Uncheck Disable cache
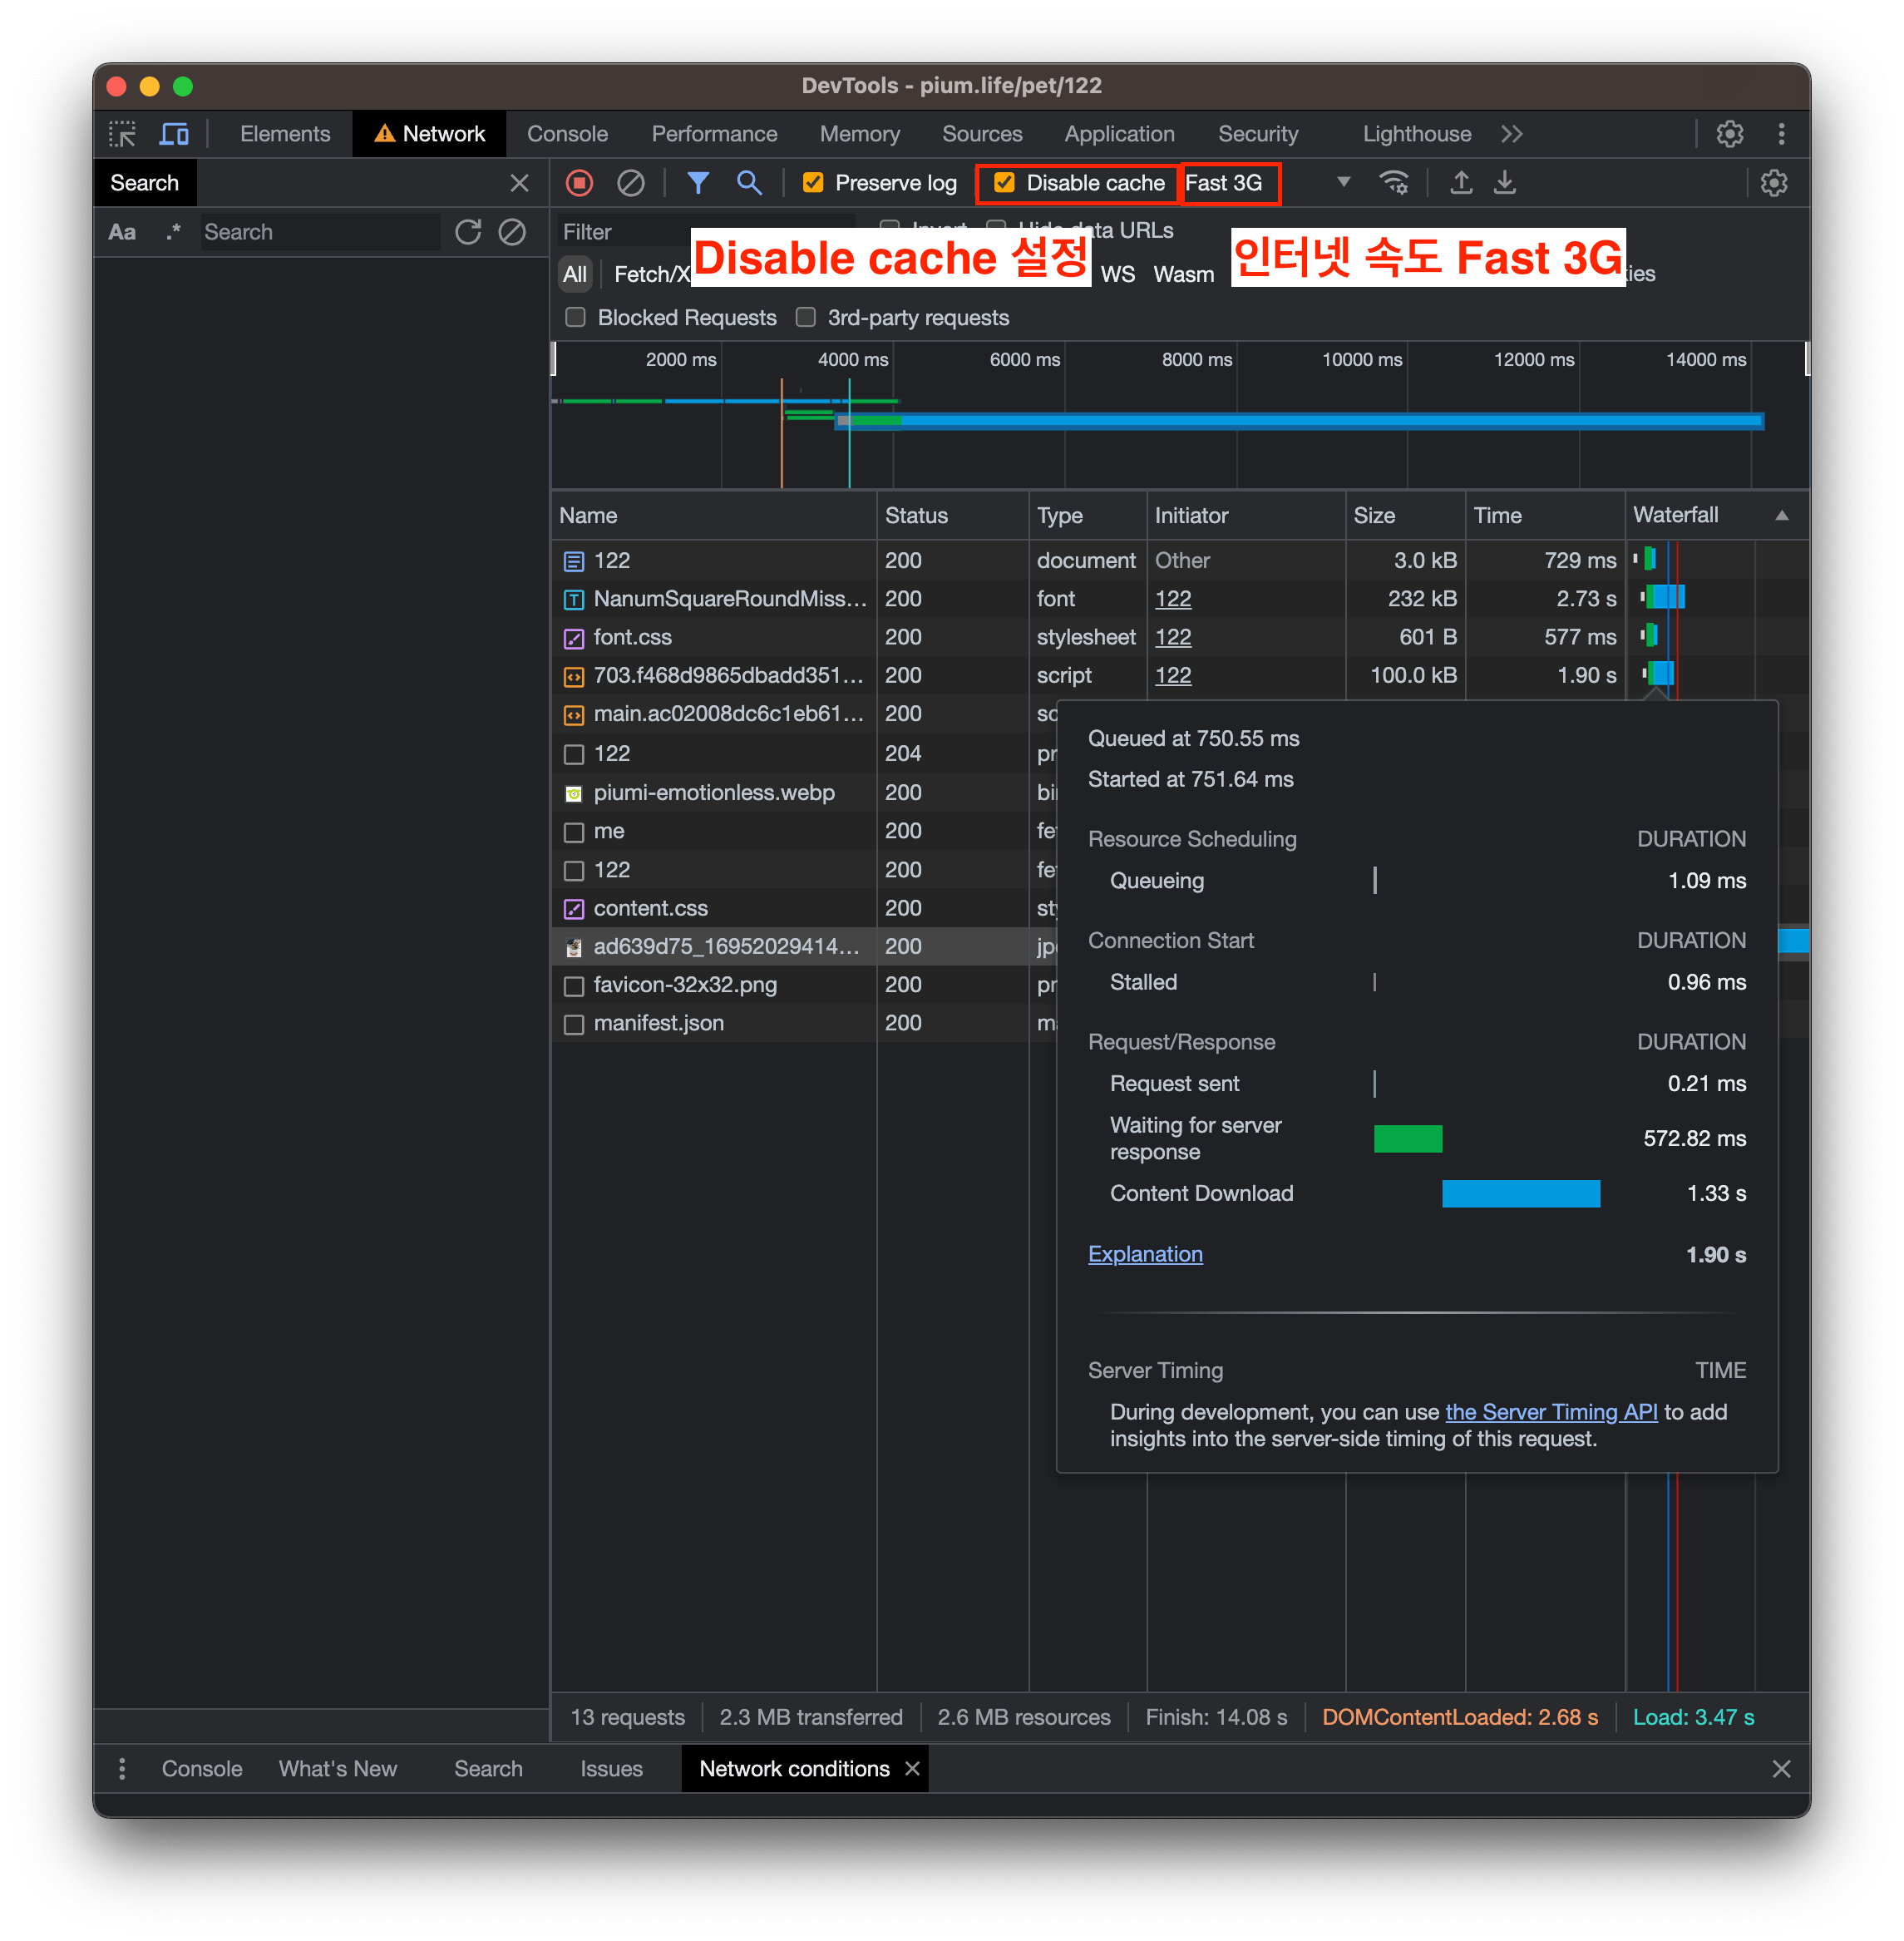 click(x=1004, y=183)
